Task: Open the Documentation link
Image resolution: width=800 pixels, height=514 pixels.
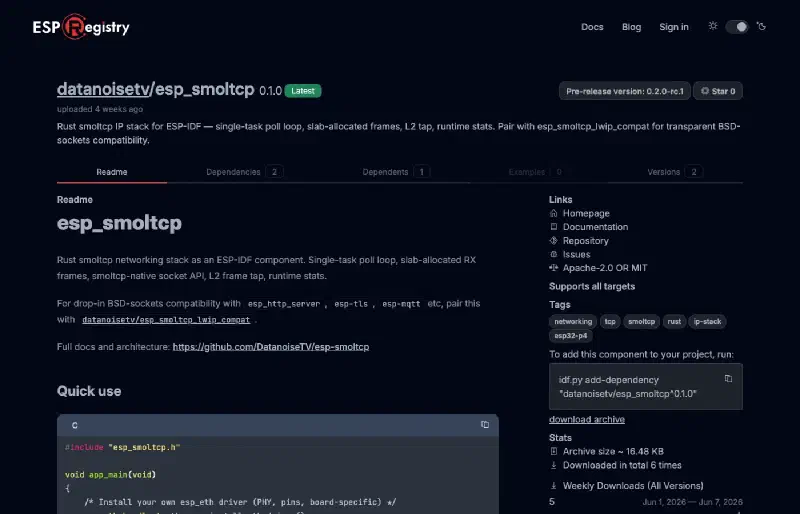Action: [595, 227]
